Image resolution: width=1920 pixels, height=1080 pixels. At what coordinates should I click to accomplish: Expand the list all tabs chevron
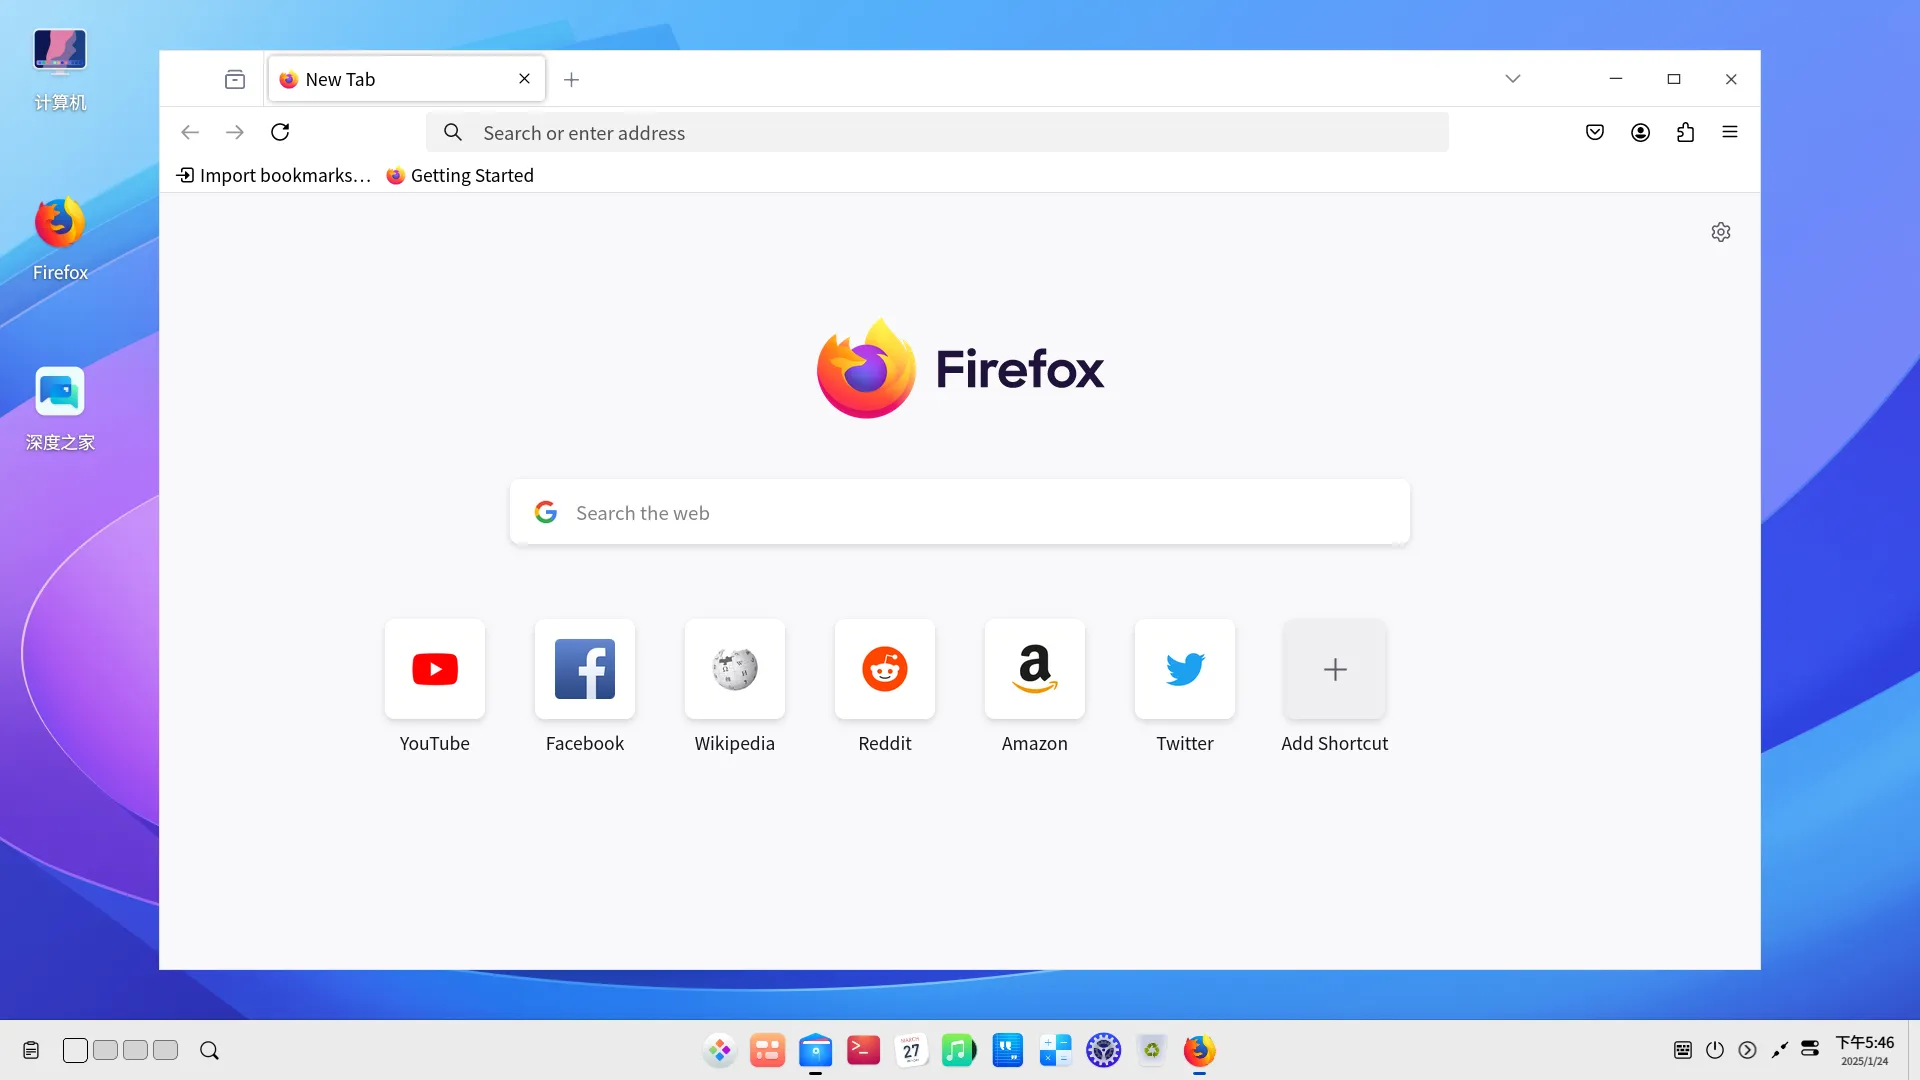click(x=1512, y=79)
